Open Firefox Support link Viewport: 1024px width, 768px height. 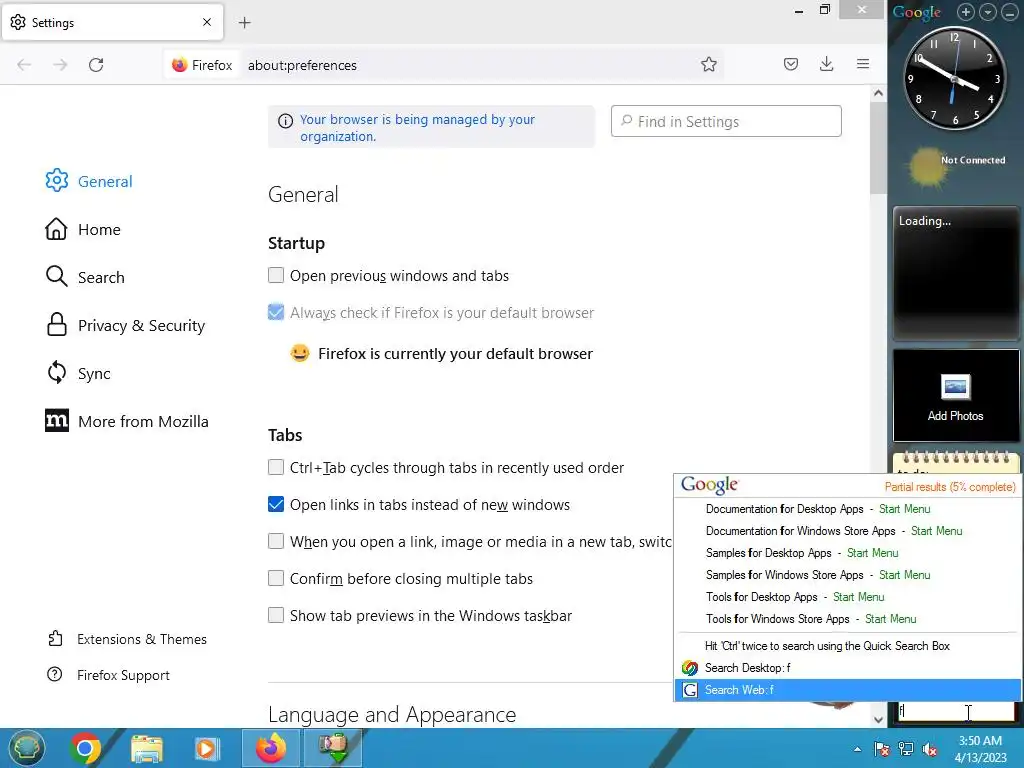coord(108,675)
